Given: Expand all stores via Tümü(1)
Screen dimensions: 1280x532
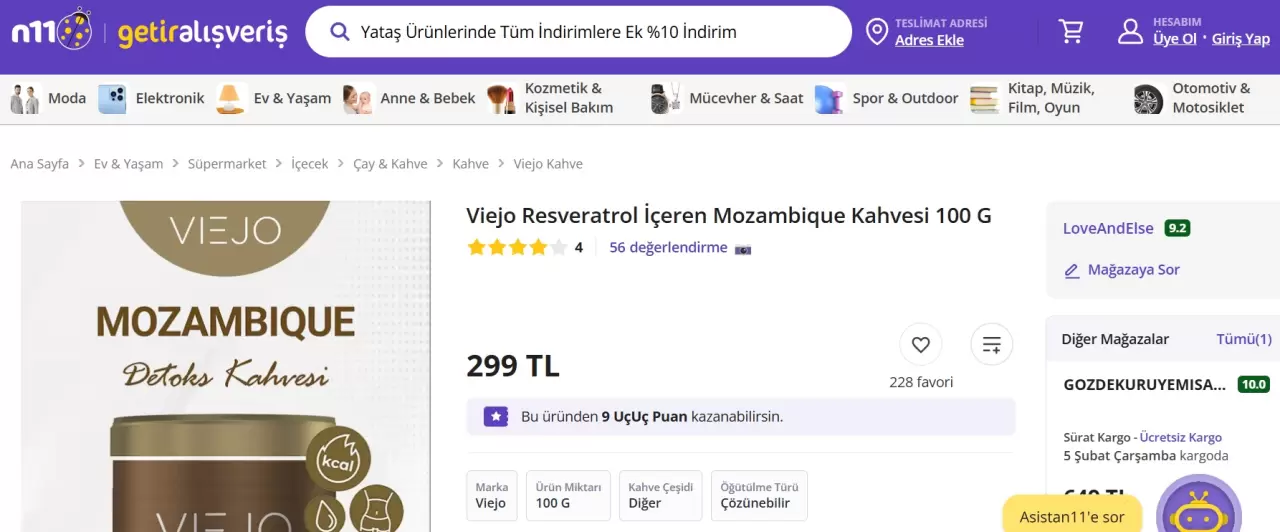Looking at the screenshot, I should point(1243,339).
